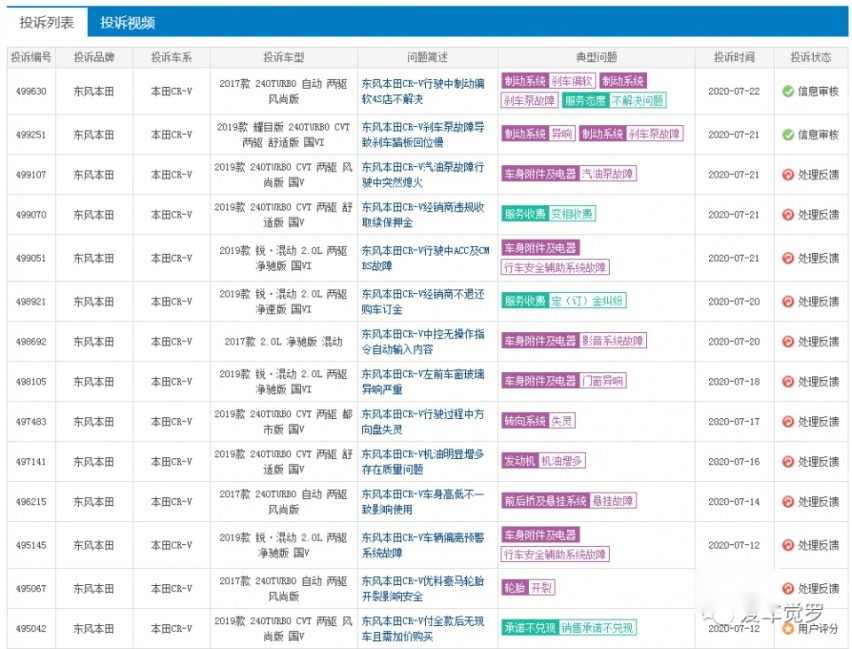Open complaint link 东风本田CR-V行驶中制动偏软4S店不解决
Screen dimensions: 852x649
tap(423, 91)
